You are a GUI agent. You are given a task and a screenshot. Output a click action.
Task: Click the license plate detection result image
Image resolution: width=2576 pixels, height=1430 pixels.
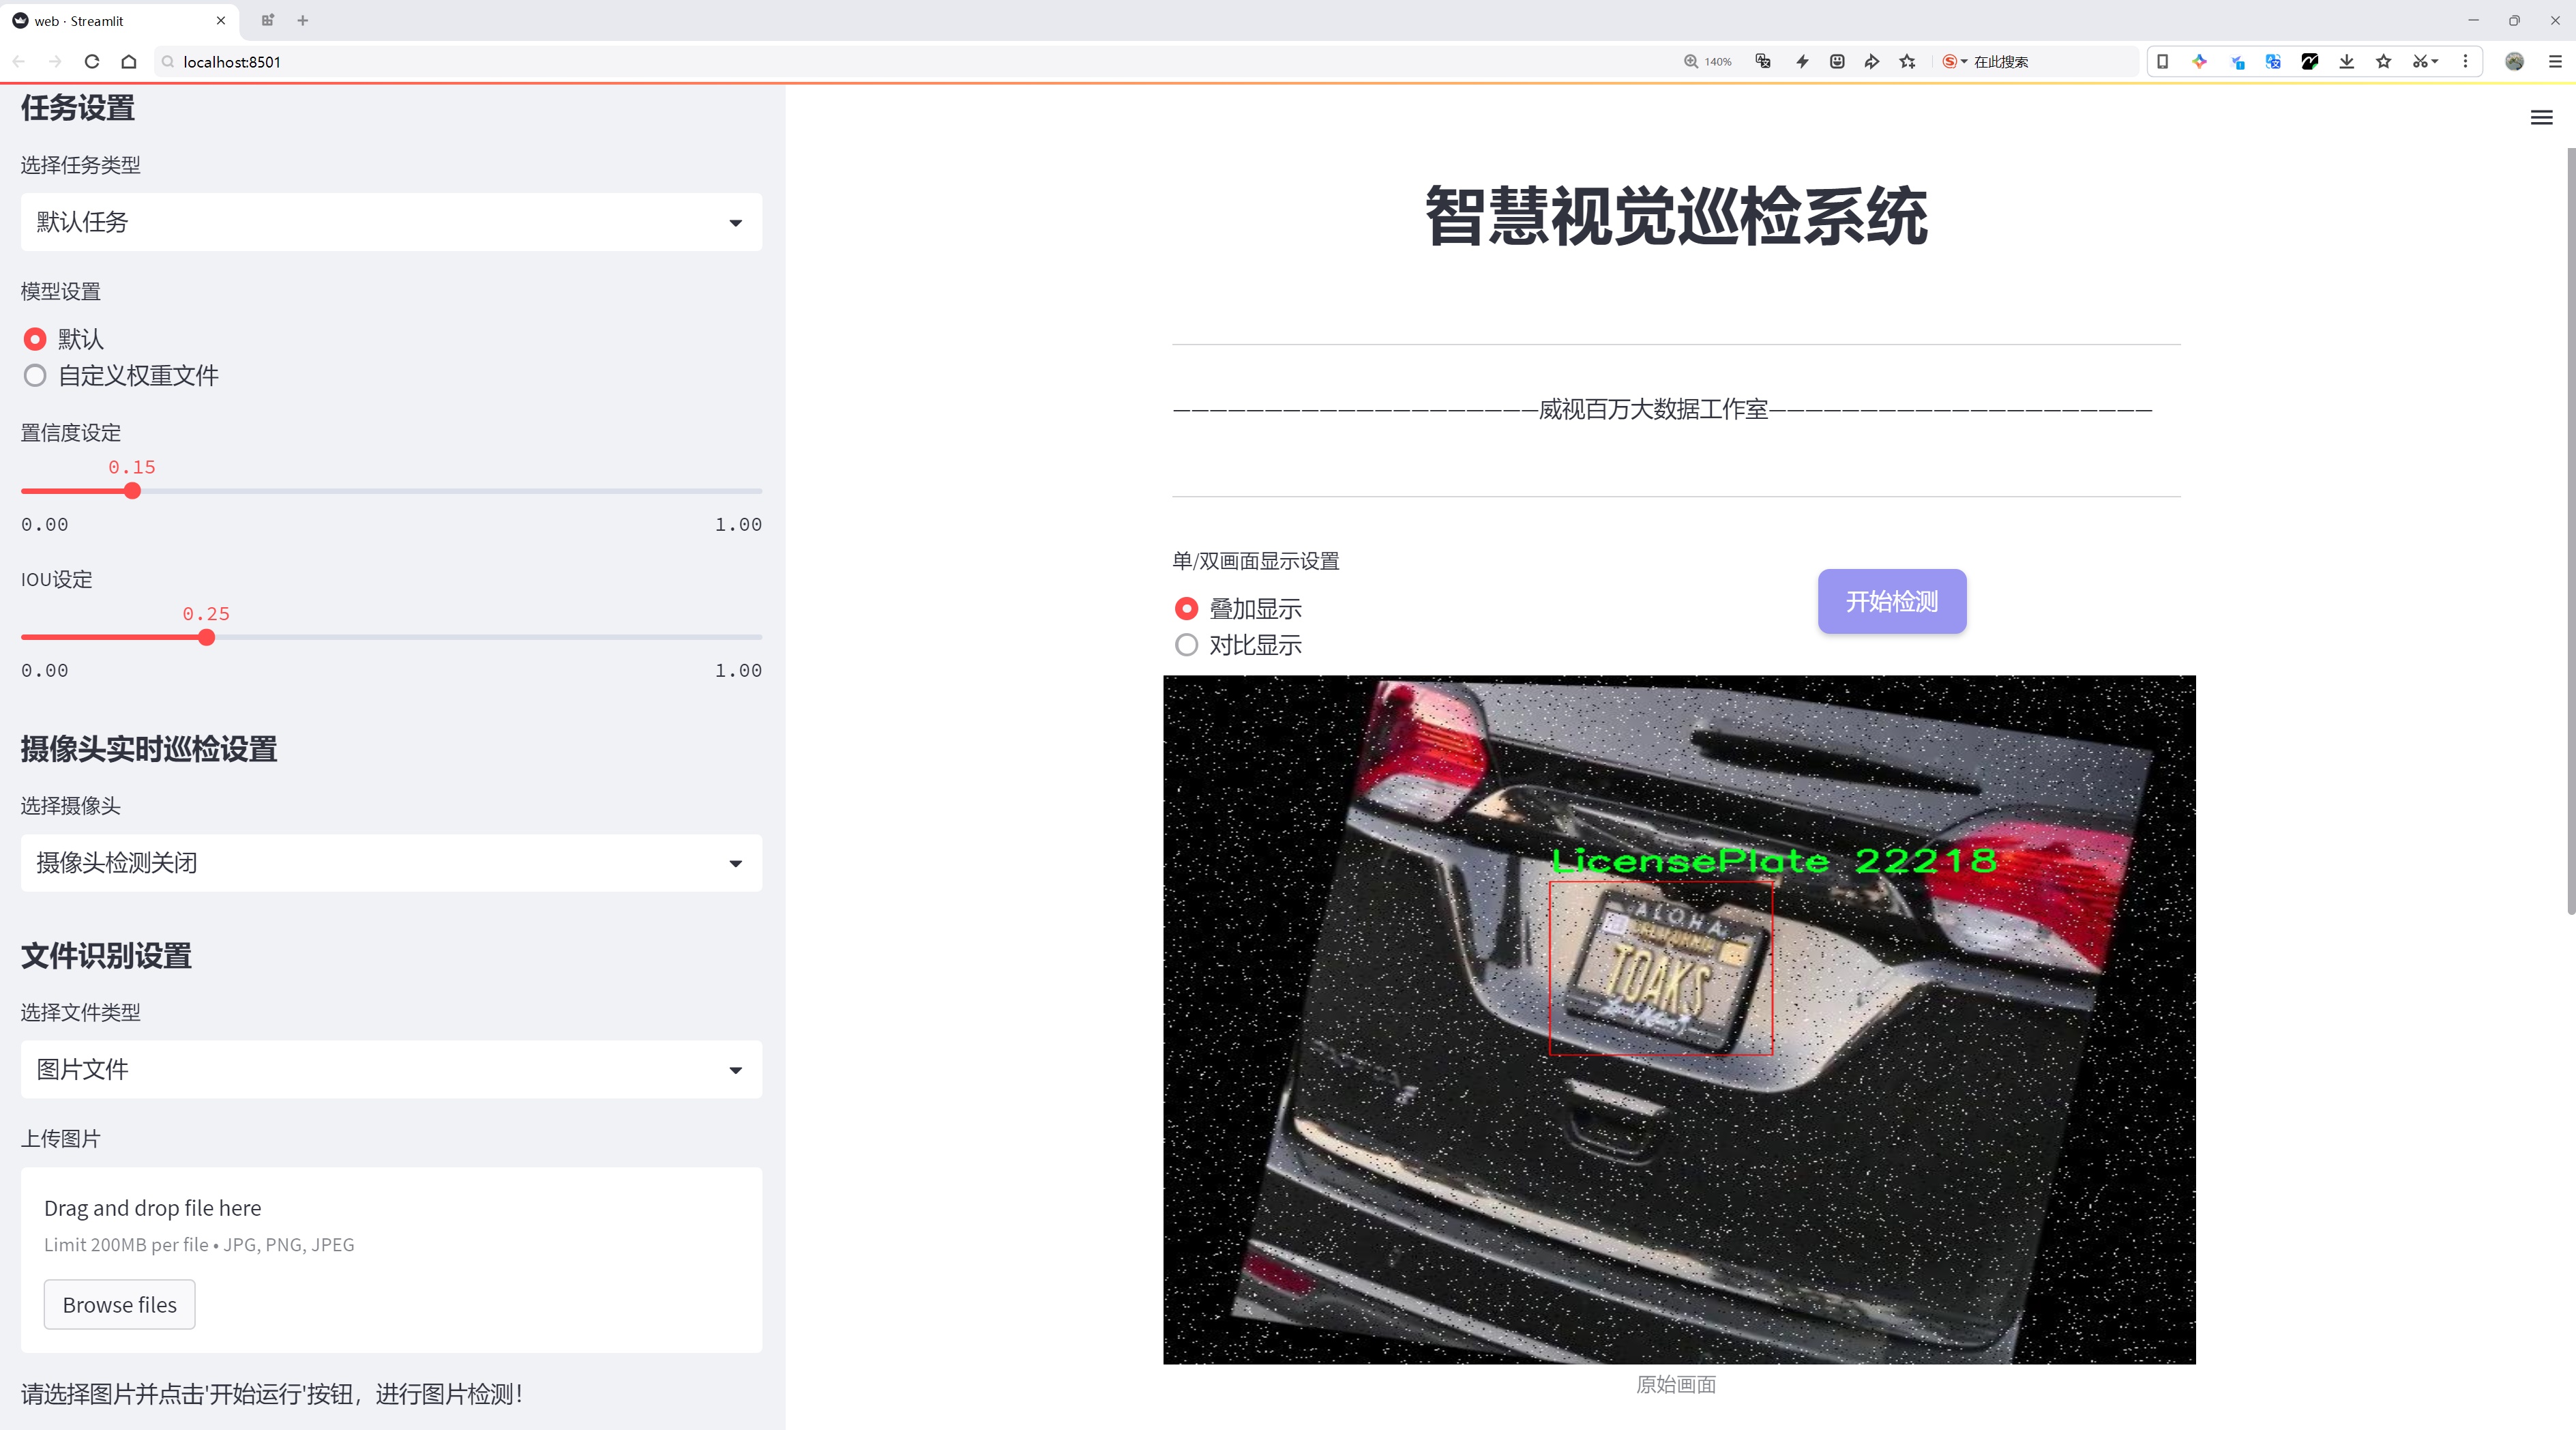click(1679, 1020)
